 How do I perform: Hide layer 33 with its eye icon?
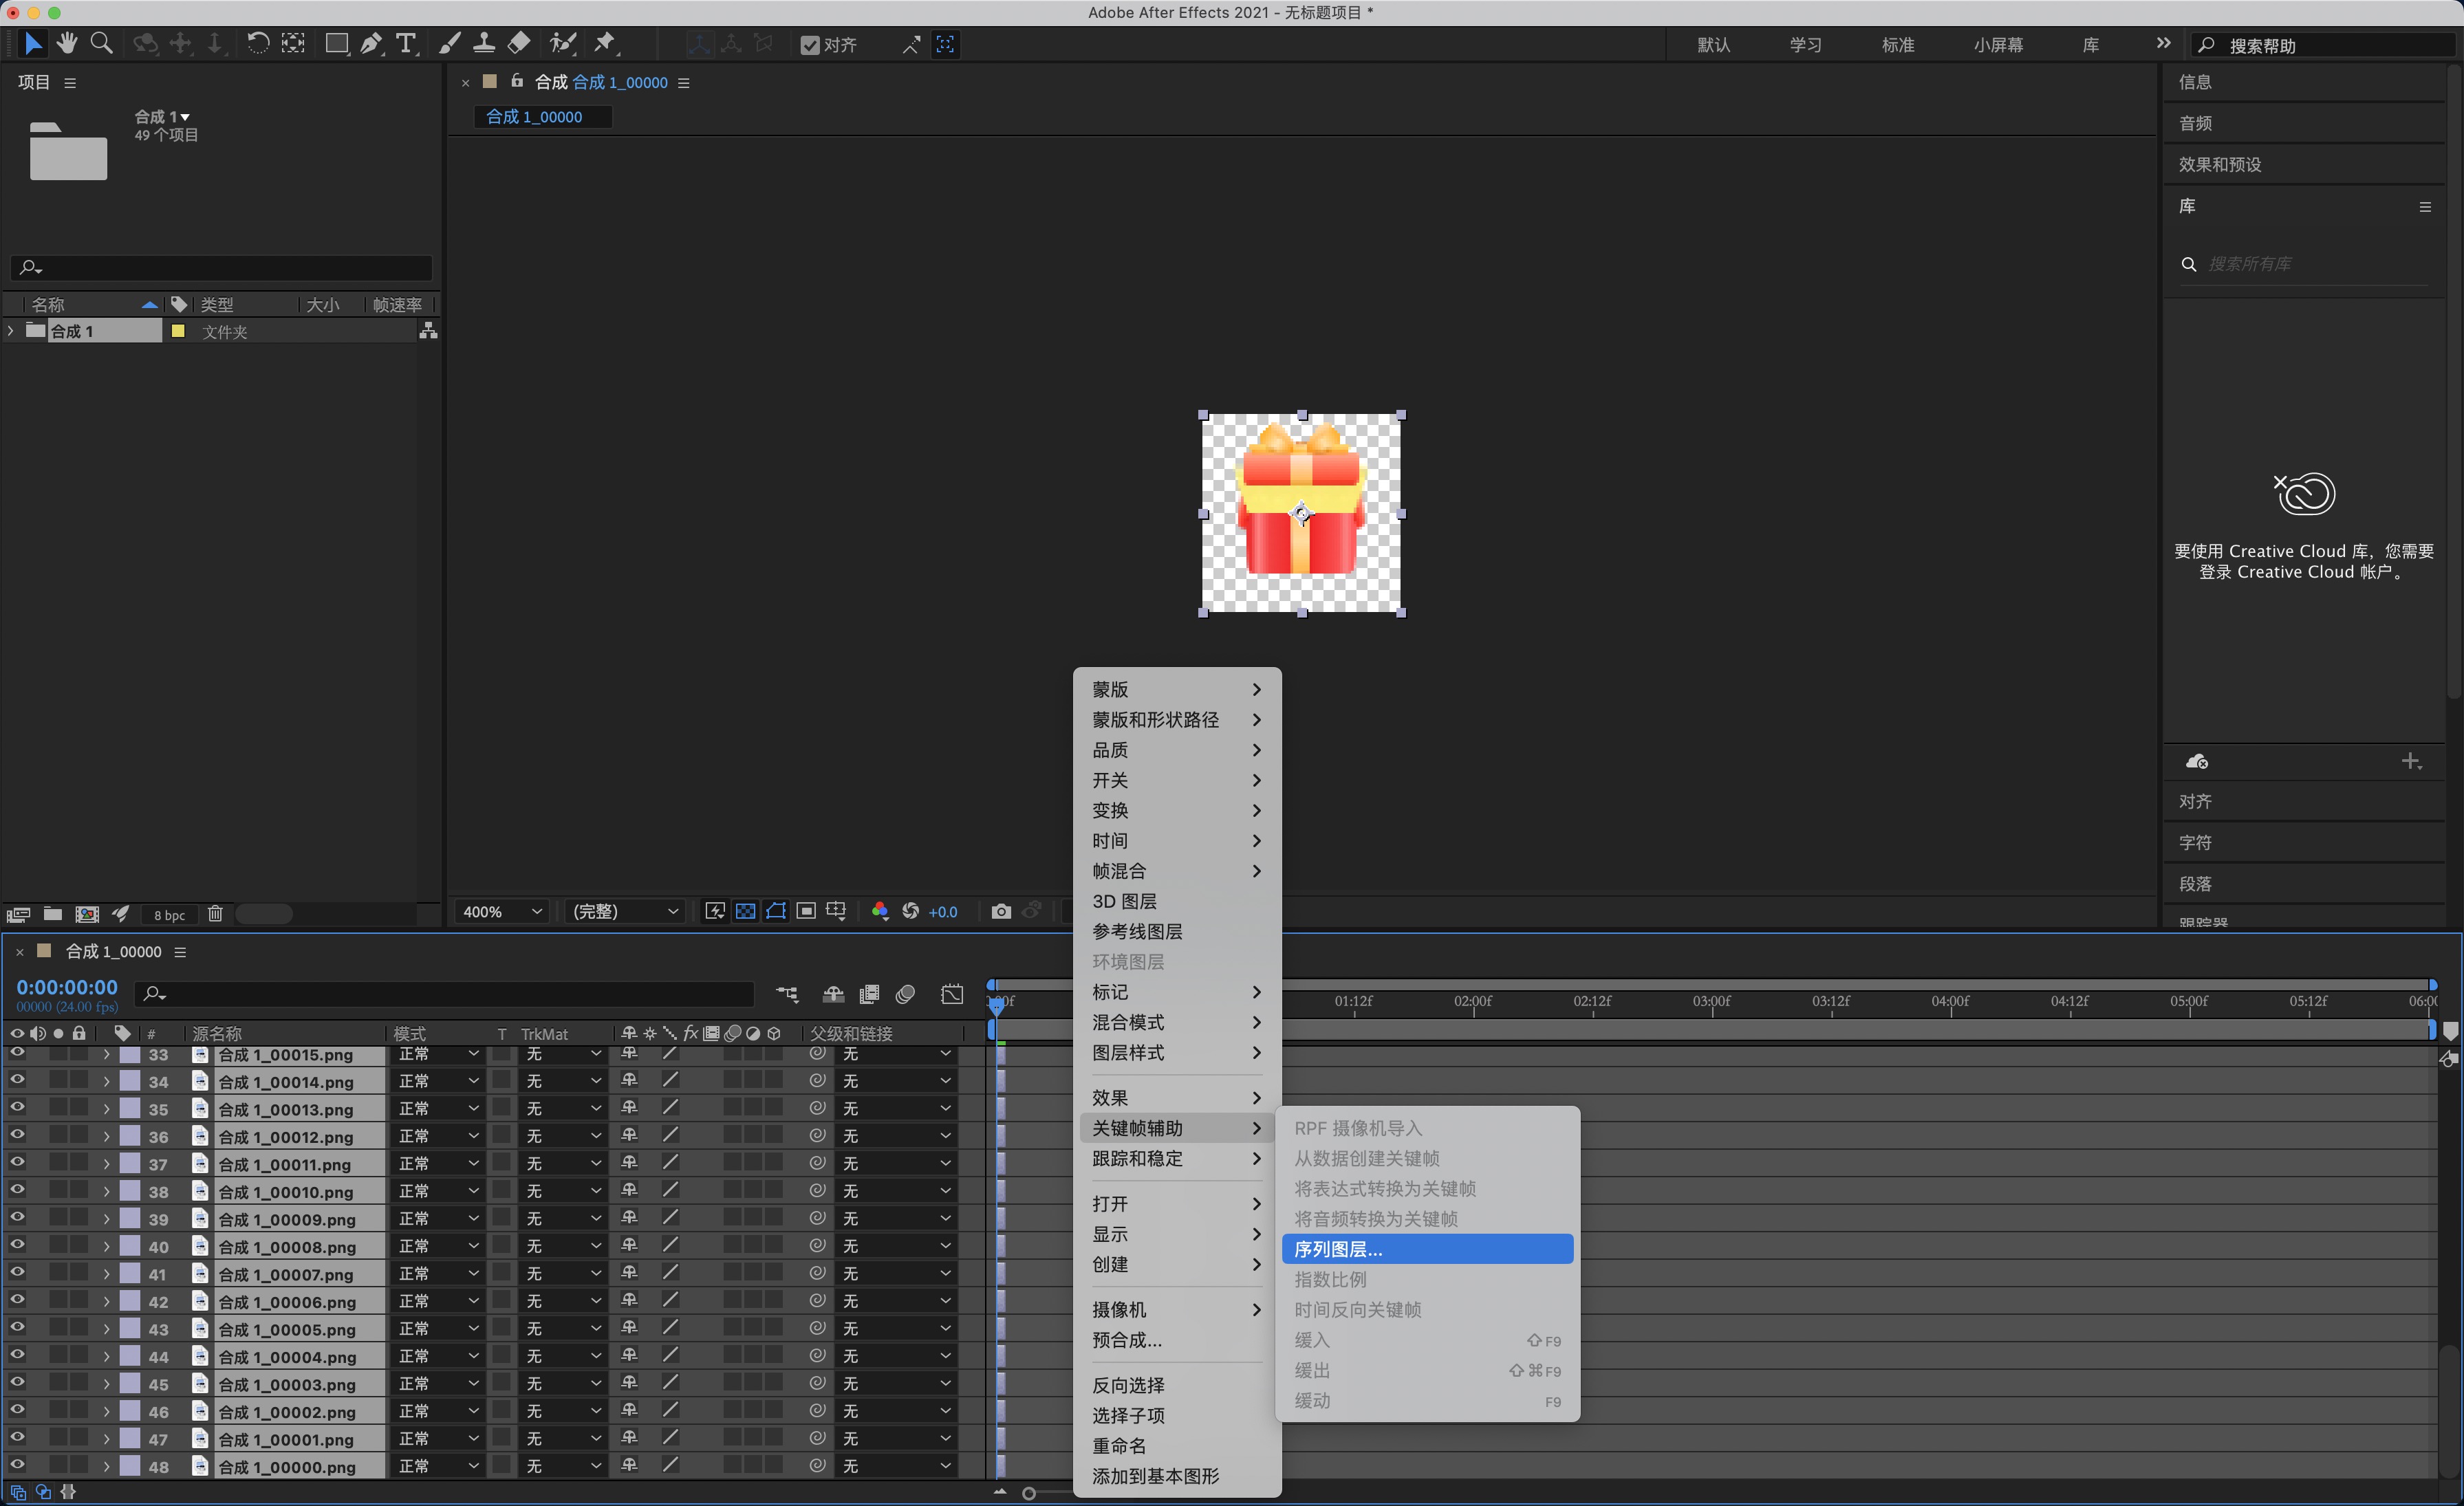pyautogui.click(x=17, y=1053)
